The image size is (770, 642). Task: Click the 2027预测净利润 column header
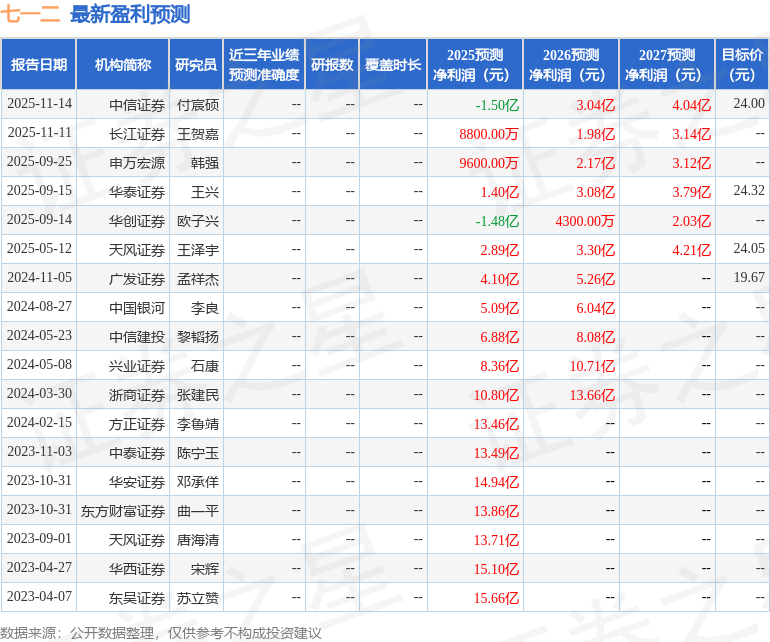667,64
